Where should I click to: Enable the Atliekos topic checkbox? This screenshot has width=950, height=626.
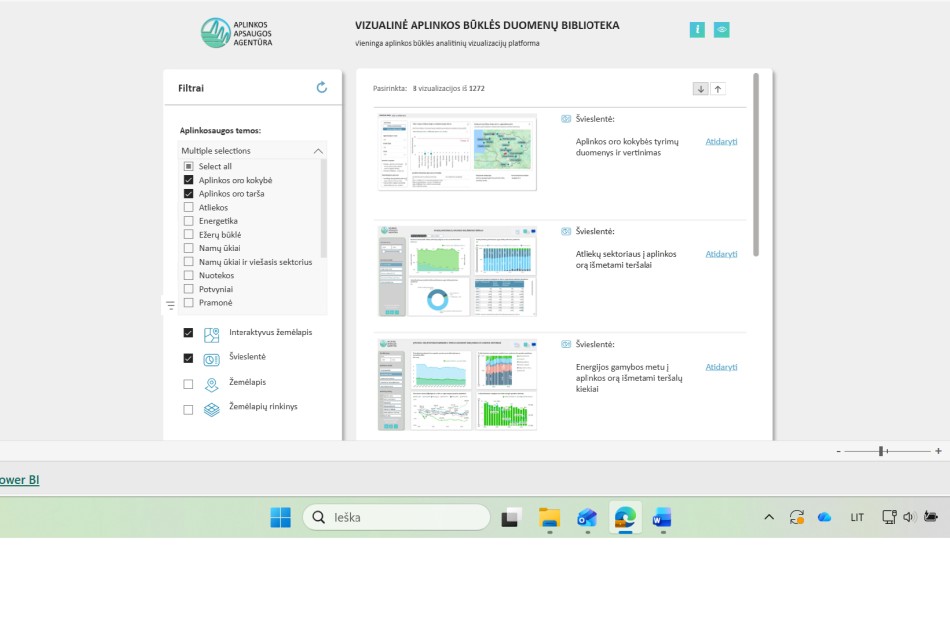click(x=188, y=207)
